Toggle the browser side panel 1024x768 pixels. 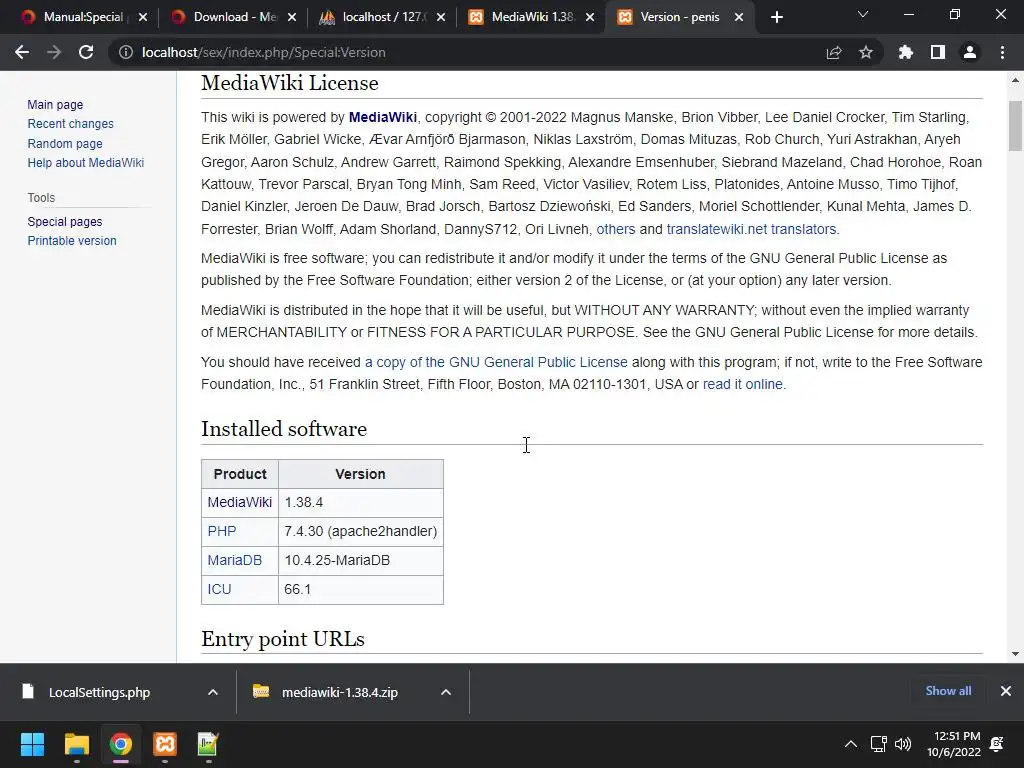tap(938, 52)
